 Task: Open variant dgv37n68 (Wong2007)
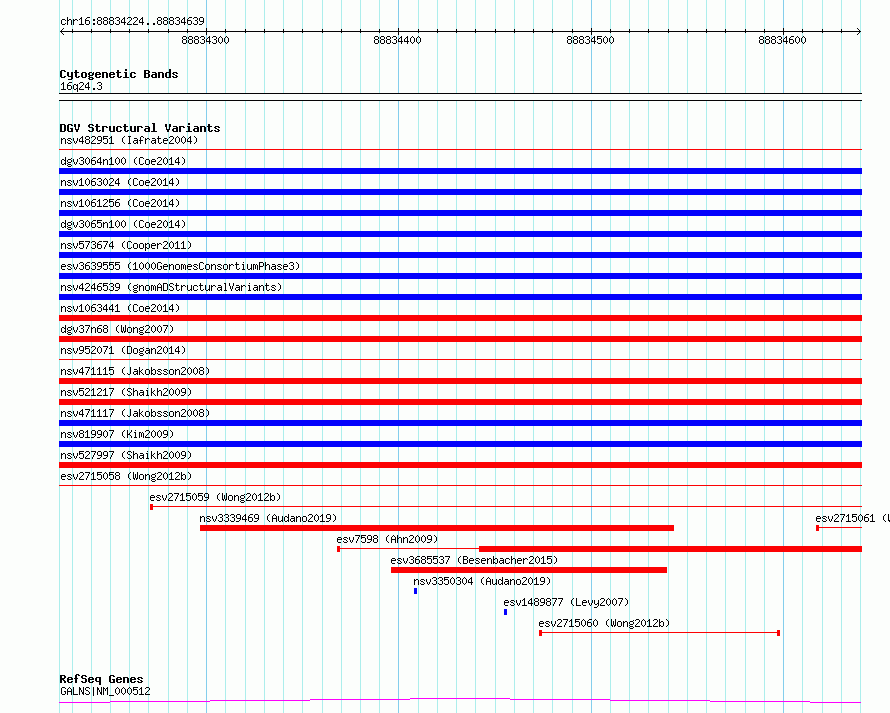pyautogui.click(x=117, y=329)
